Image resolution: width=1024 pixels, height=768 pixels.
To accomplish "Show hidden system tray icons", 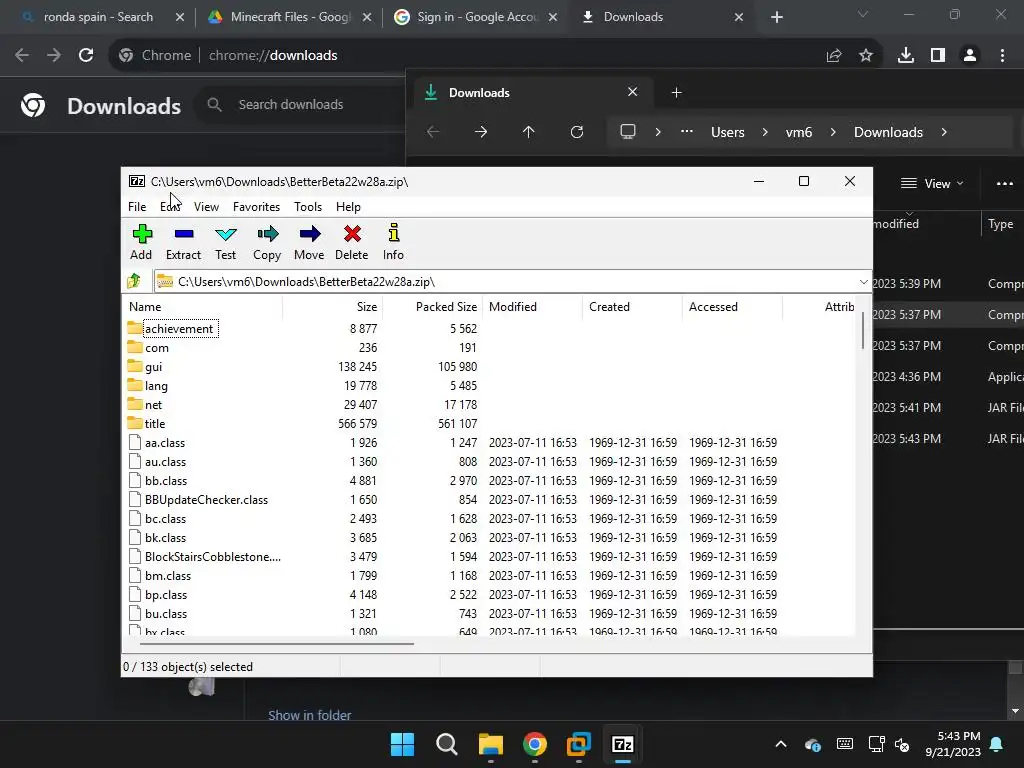I will [780, 744].
